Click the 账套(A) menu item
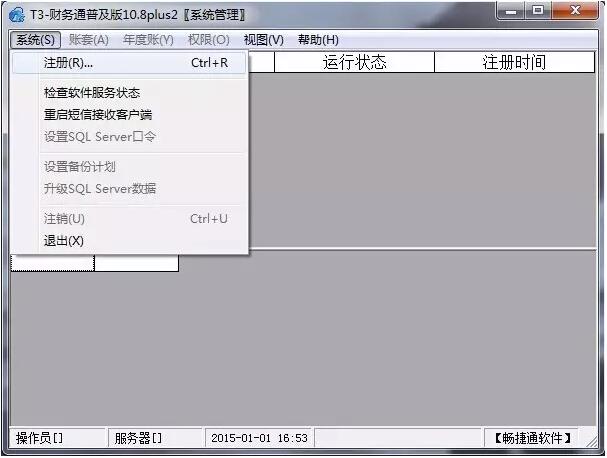607x458 pixels. tap(89, 40)
